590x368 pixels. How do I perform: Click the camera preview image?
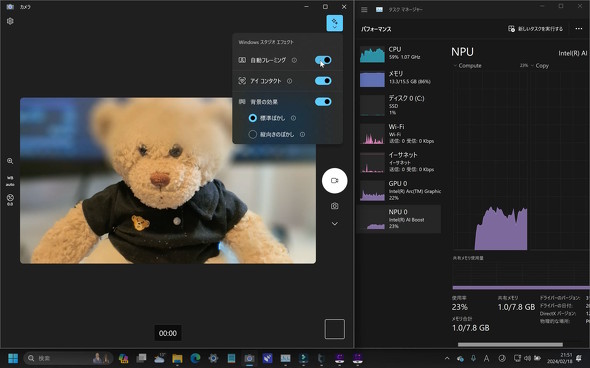tap(168, 181)
